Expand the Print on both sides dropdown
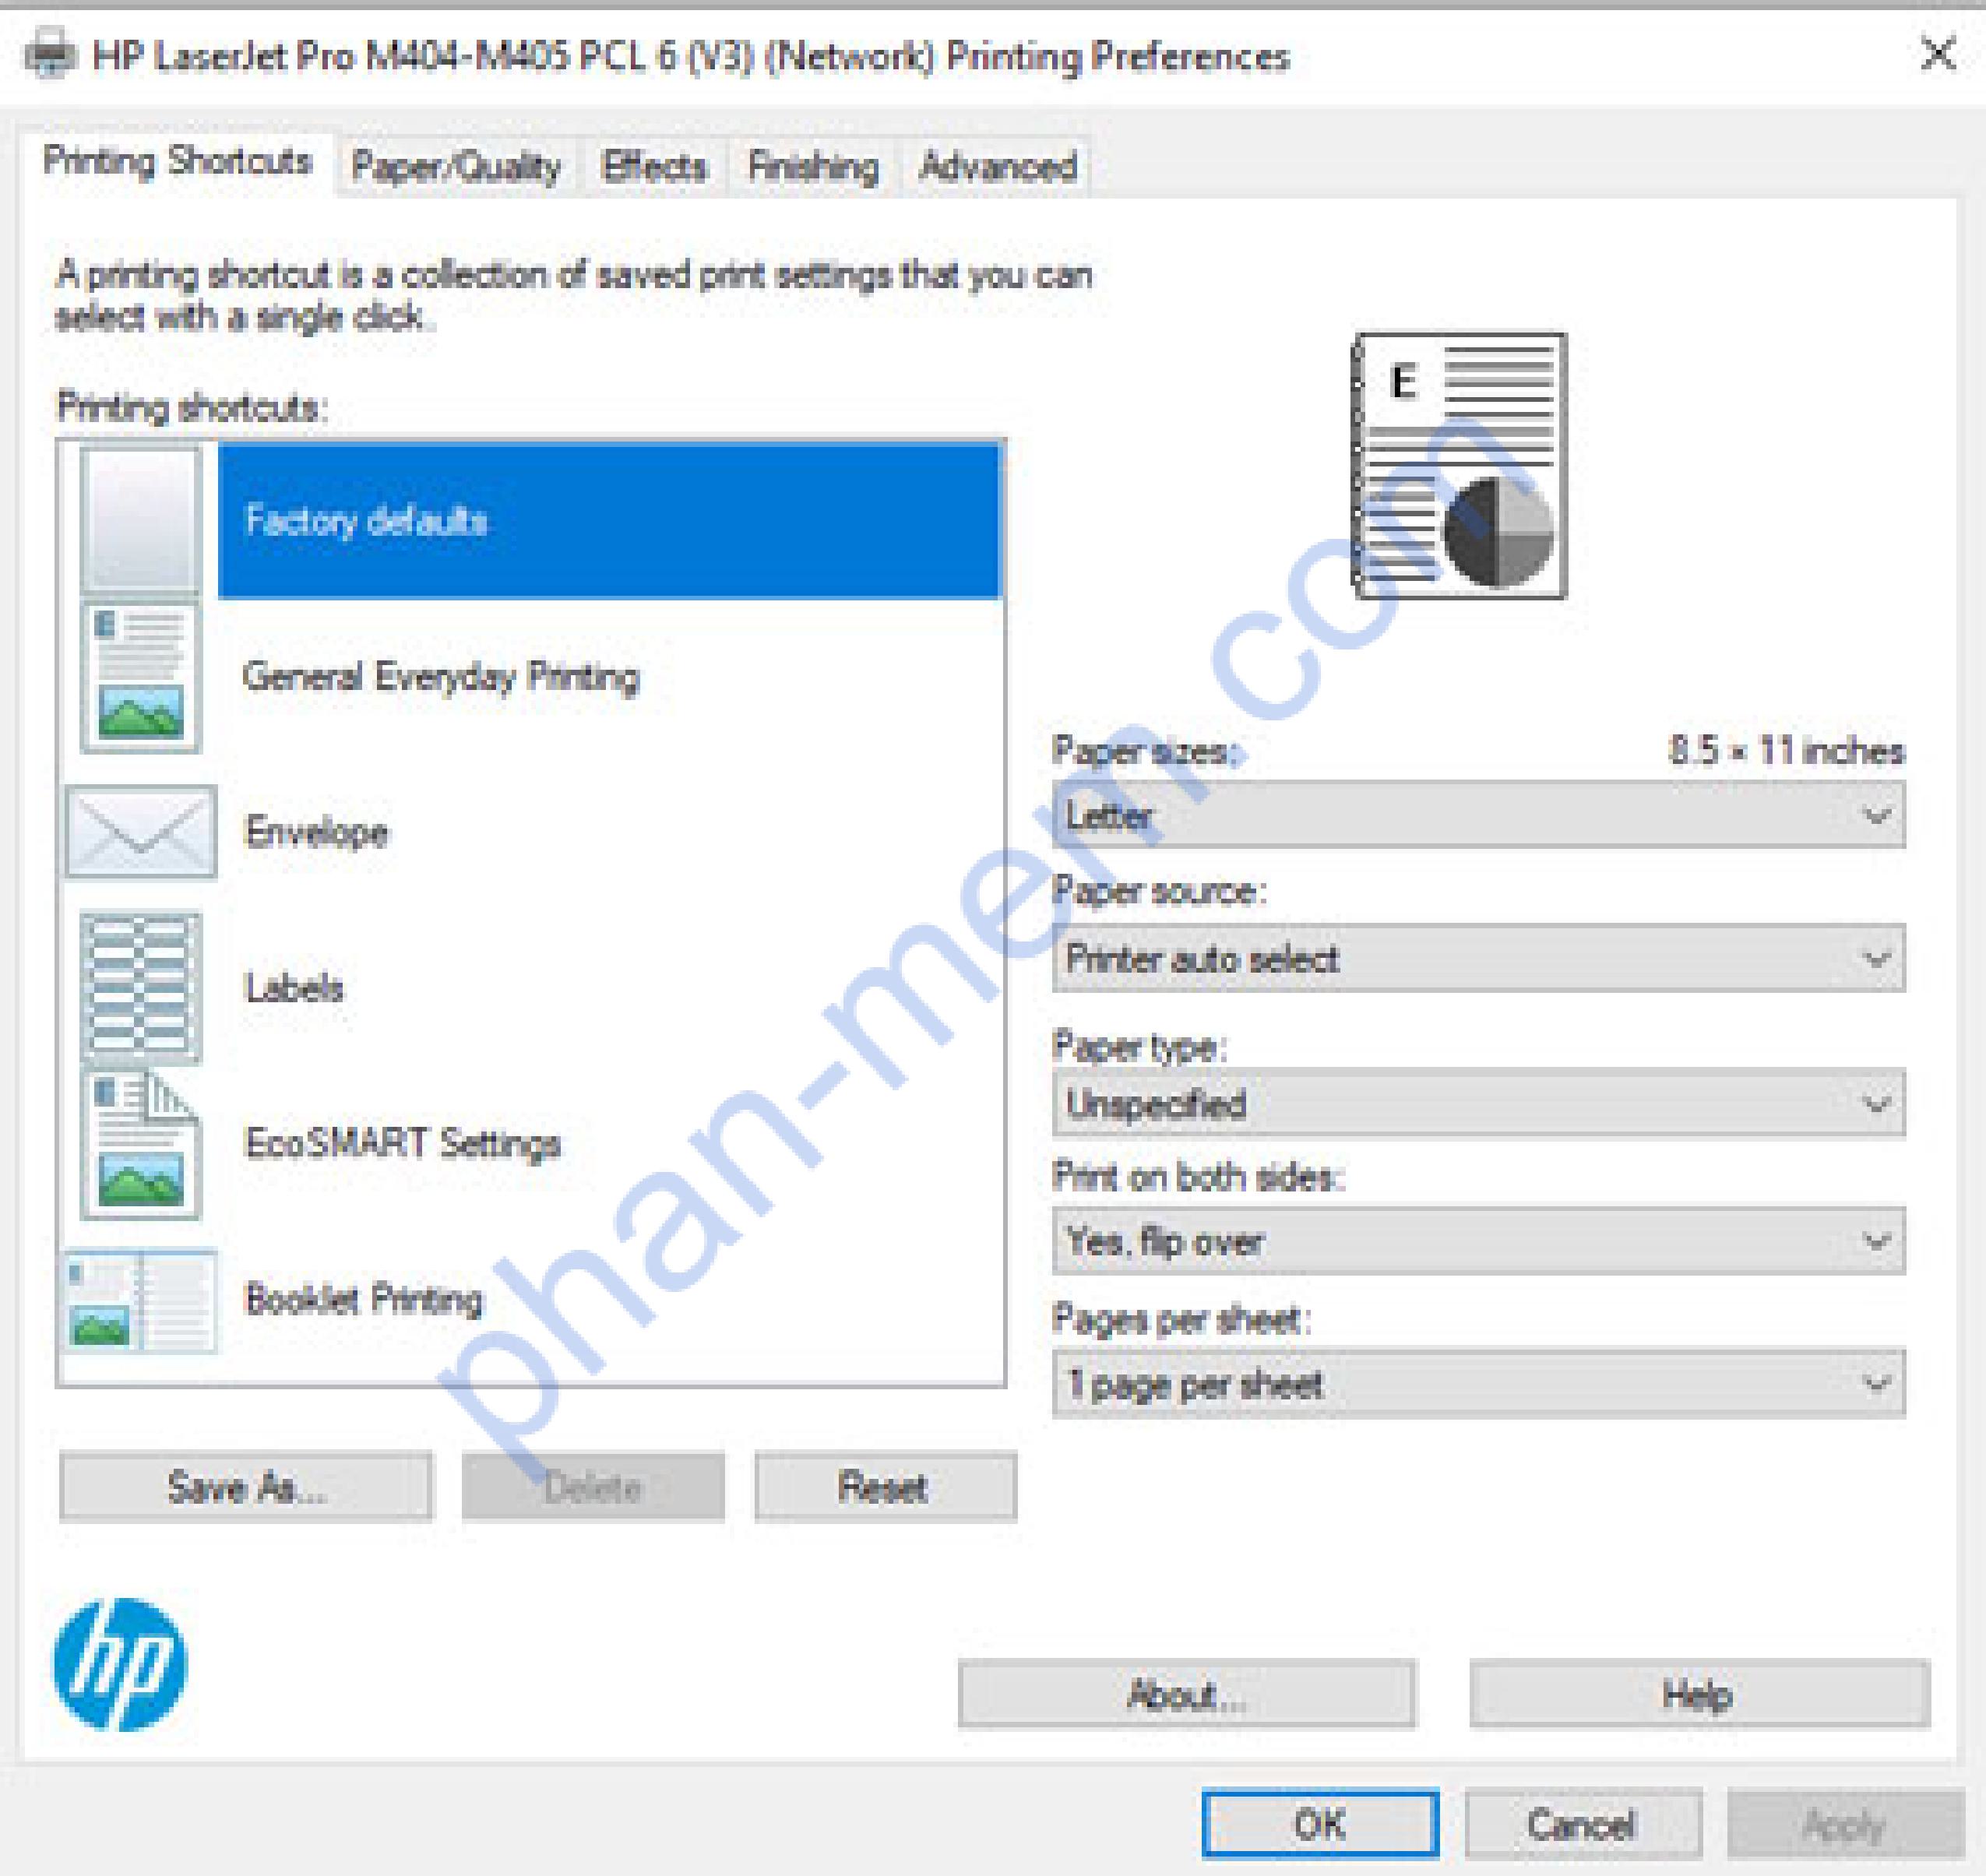 coord(1478,1242)
